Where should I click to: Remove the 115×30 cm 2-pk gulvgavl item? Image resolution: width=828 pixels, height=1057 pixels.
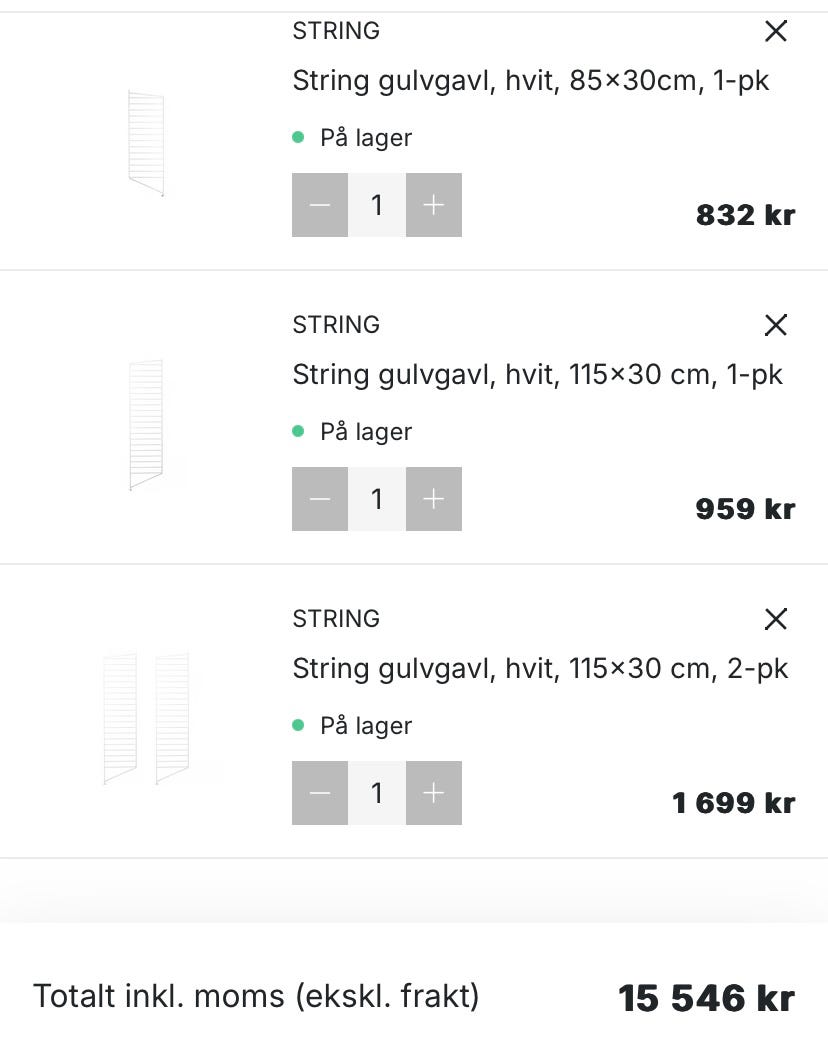(775, 619)
